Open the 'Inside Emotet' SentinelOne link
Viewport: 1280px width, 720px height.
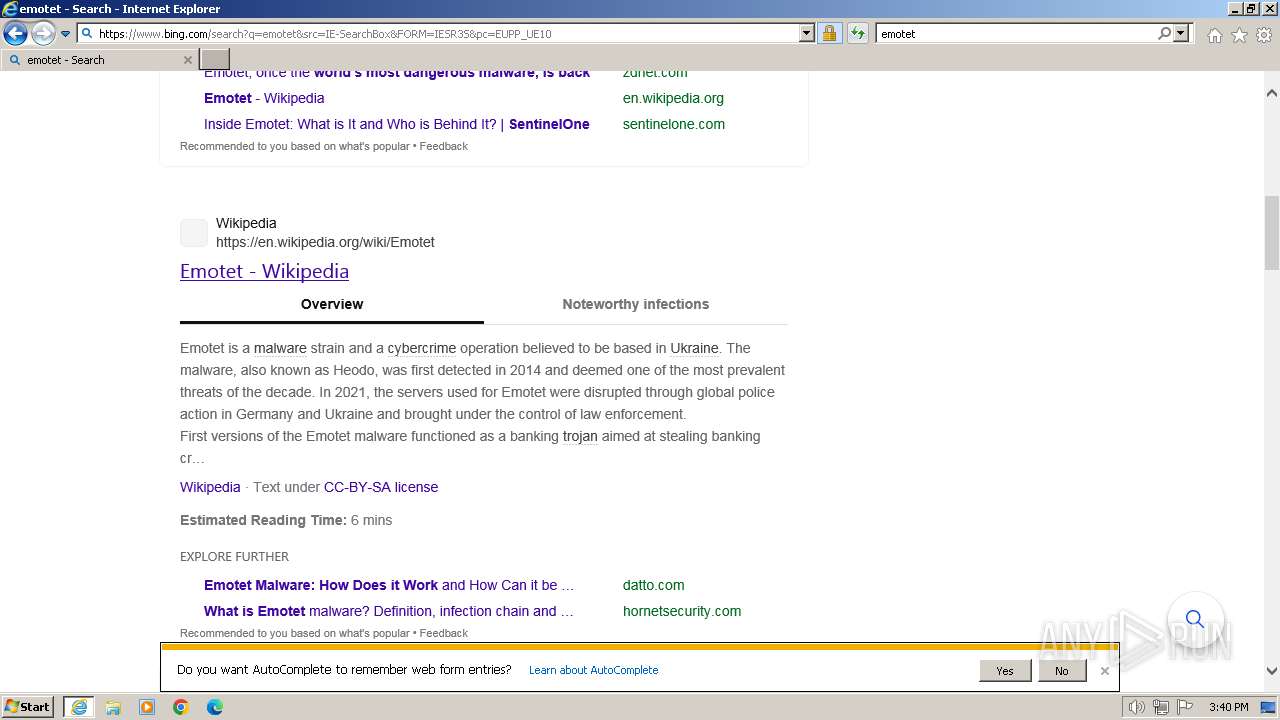(397, 124)
